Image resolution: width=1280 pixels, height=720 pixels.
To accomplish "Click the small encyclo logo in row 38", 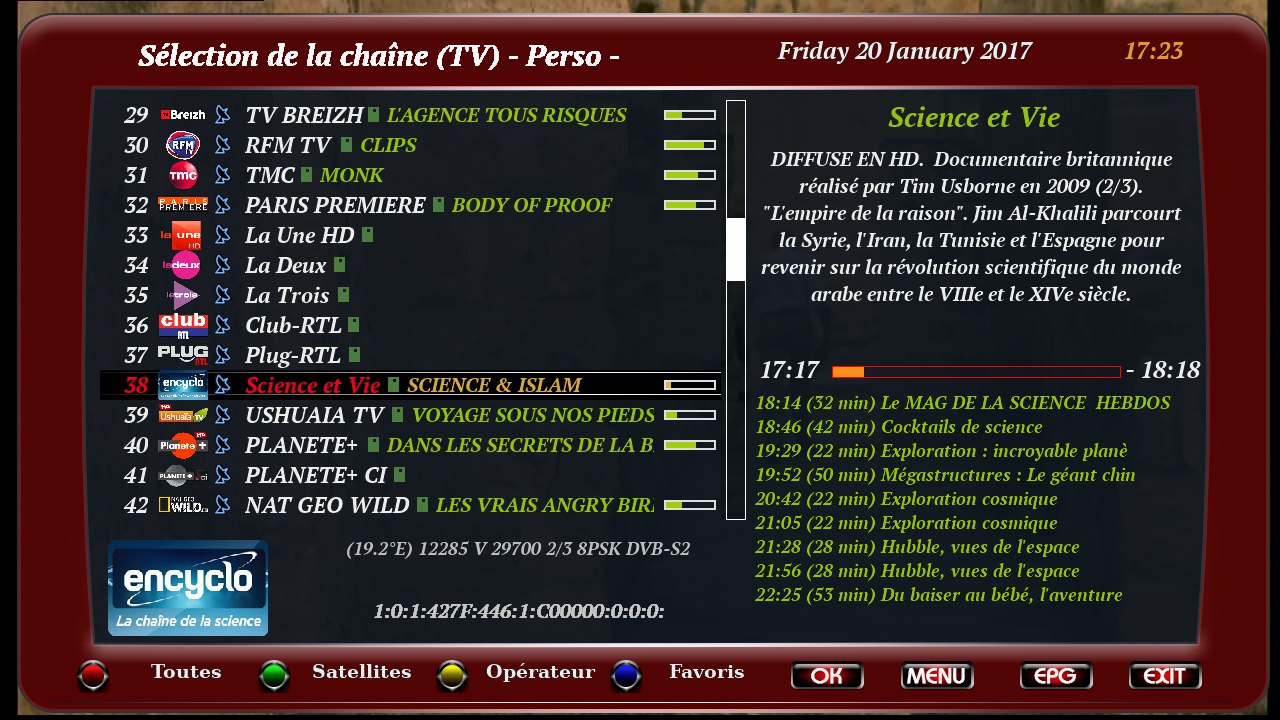I will coord(183,385).
